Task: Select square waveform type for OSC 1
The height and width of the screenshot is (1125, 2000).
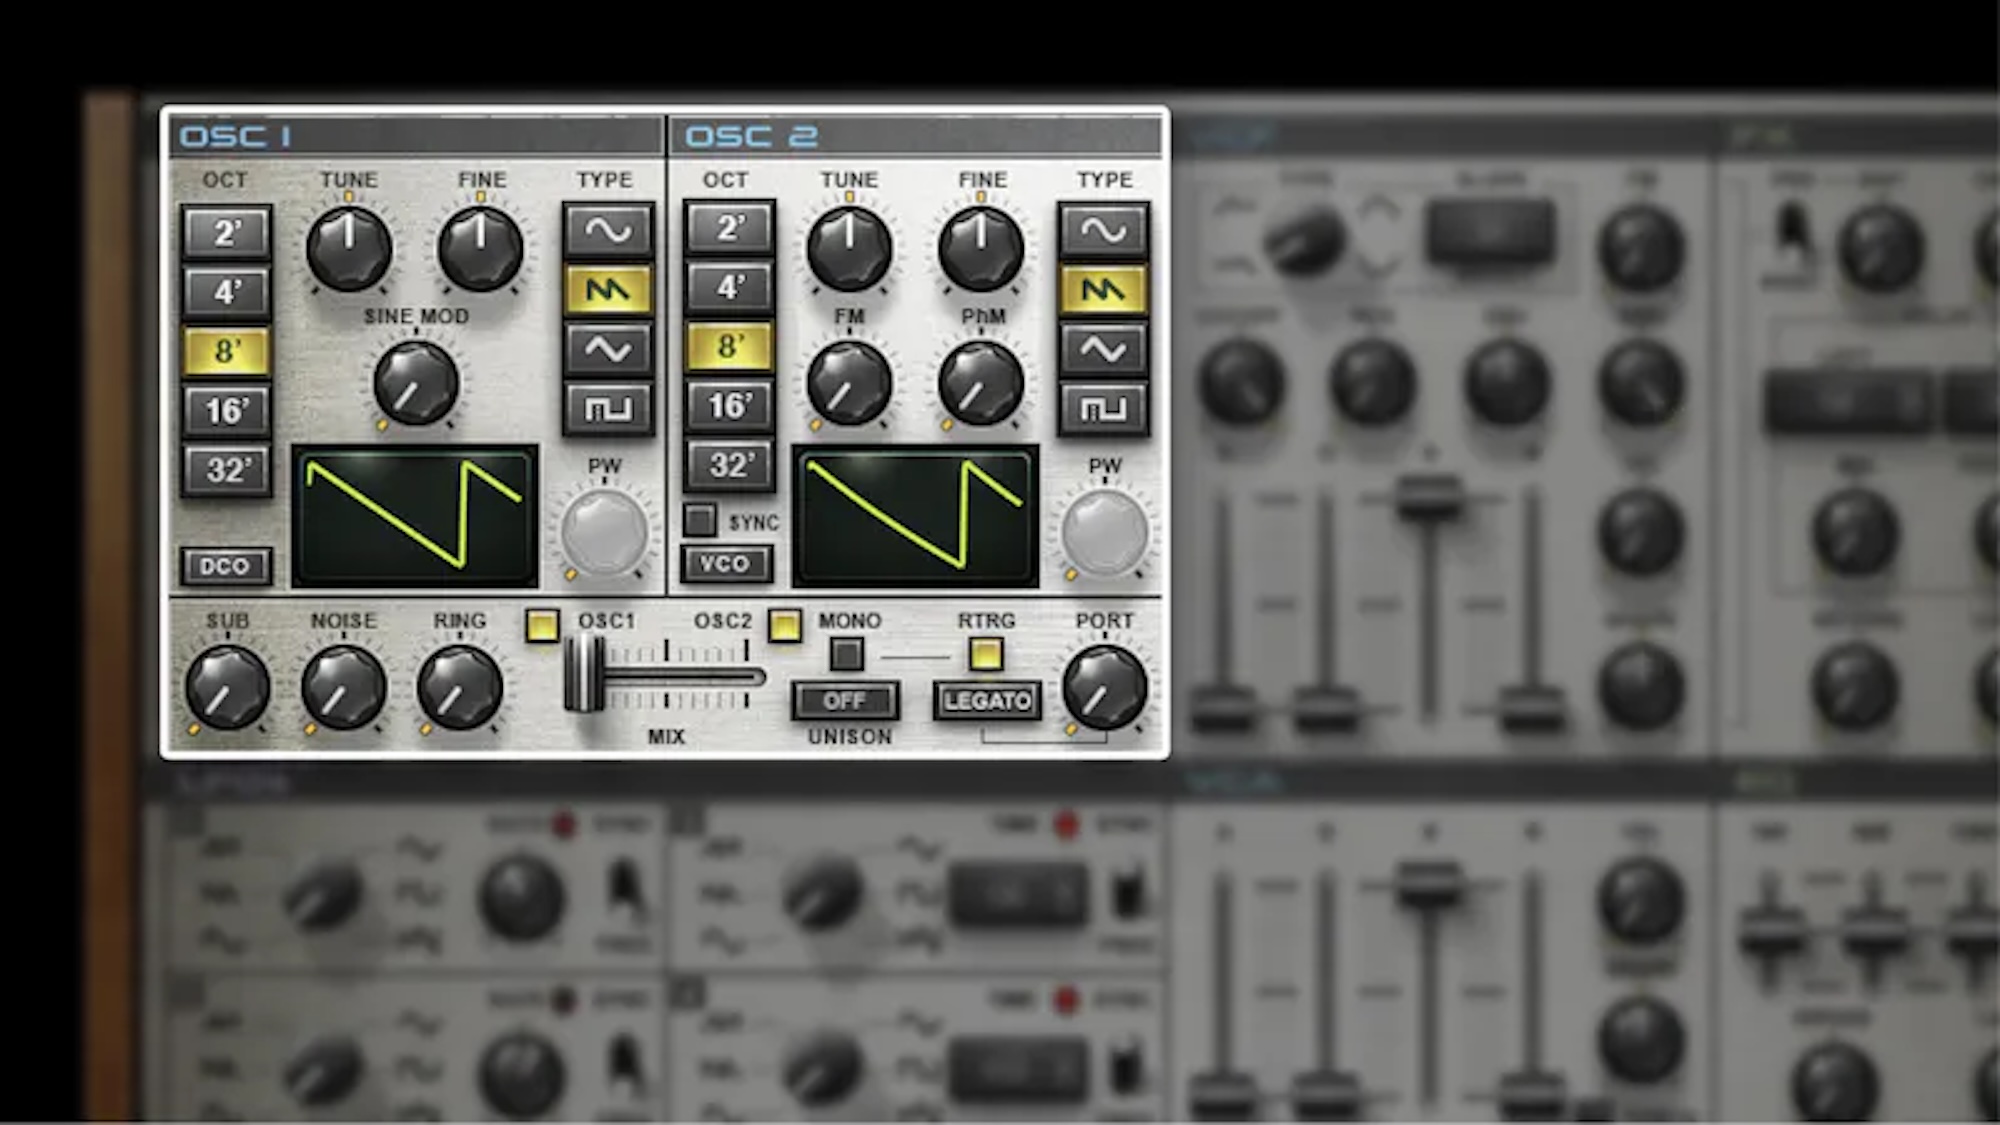Action: (607, 408)
